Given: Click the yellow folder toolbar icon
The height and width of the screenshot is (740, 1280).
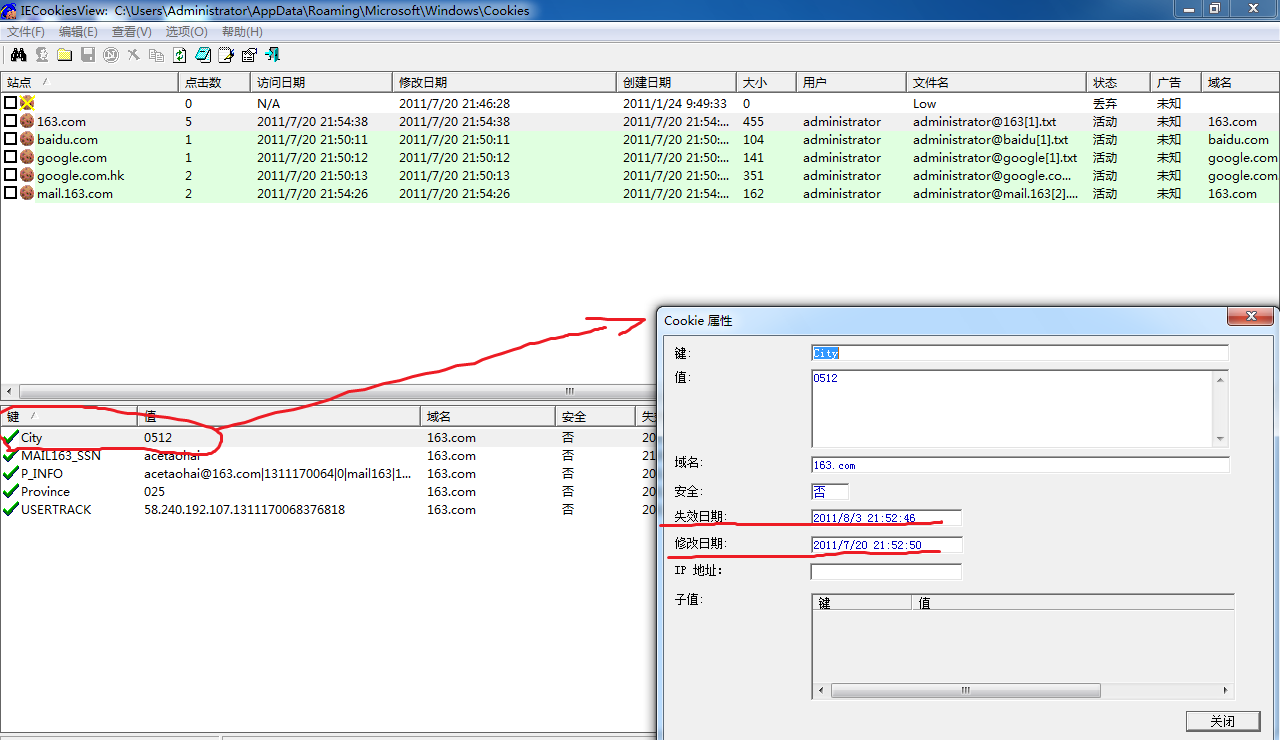Looking at the screenshot, I should [64, 55].
